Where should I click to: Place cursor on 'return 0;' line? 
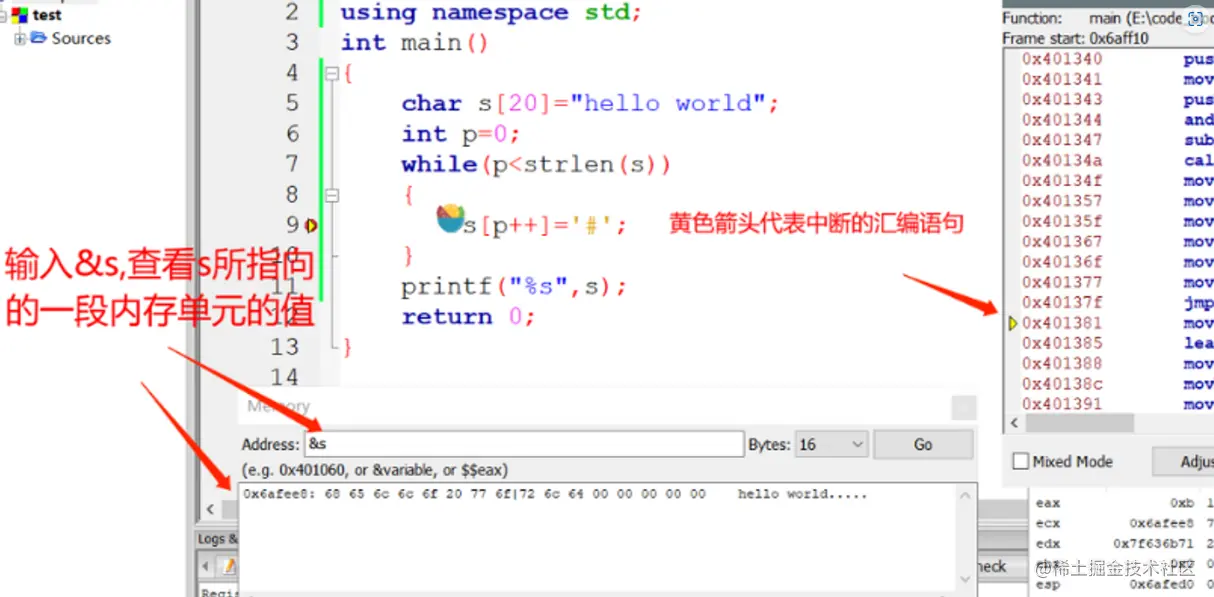click(x=468, y=317)
